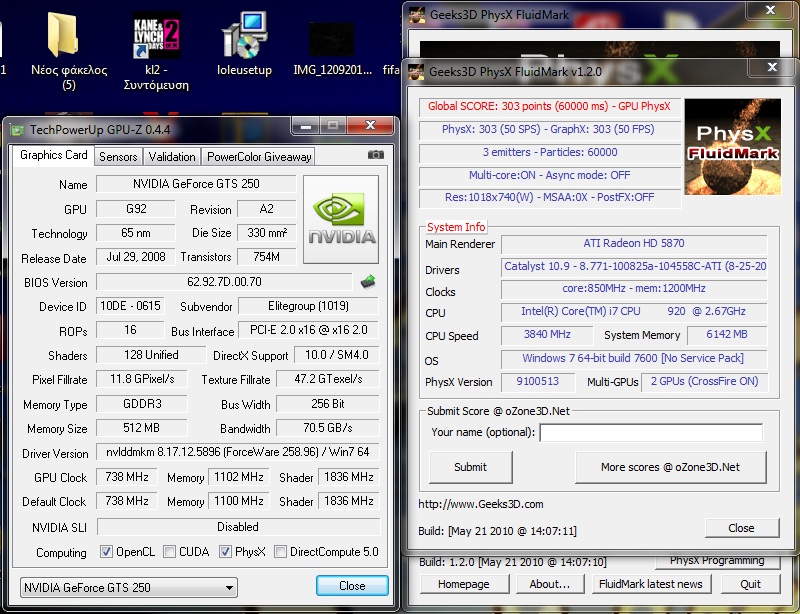The width and height of the screenshot is (800, 614).
Task: Minimize the GPU-Z window
Action: (306, 126)
